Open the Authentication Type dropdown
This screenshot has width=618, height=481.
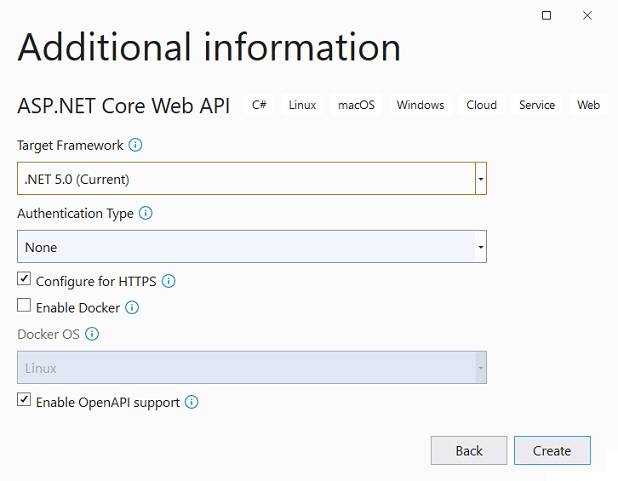point(251,247)
